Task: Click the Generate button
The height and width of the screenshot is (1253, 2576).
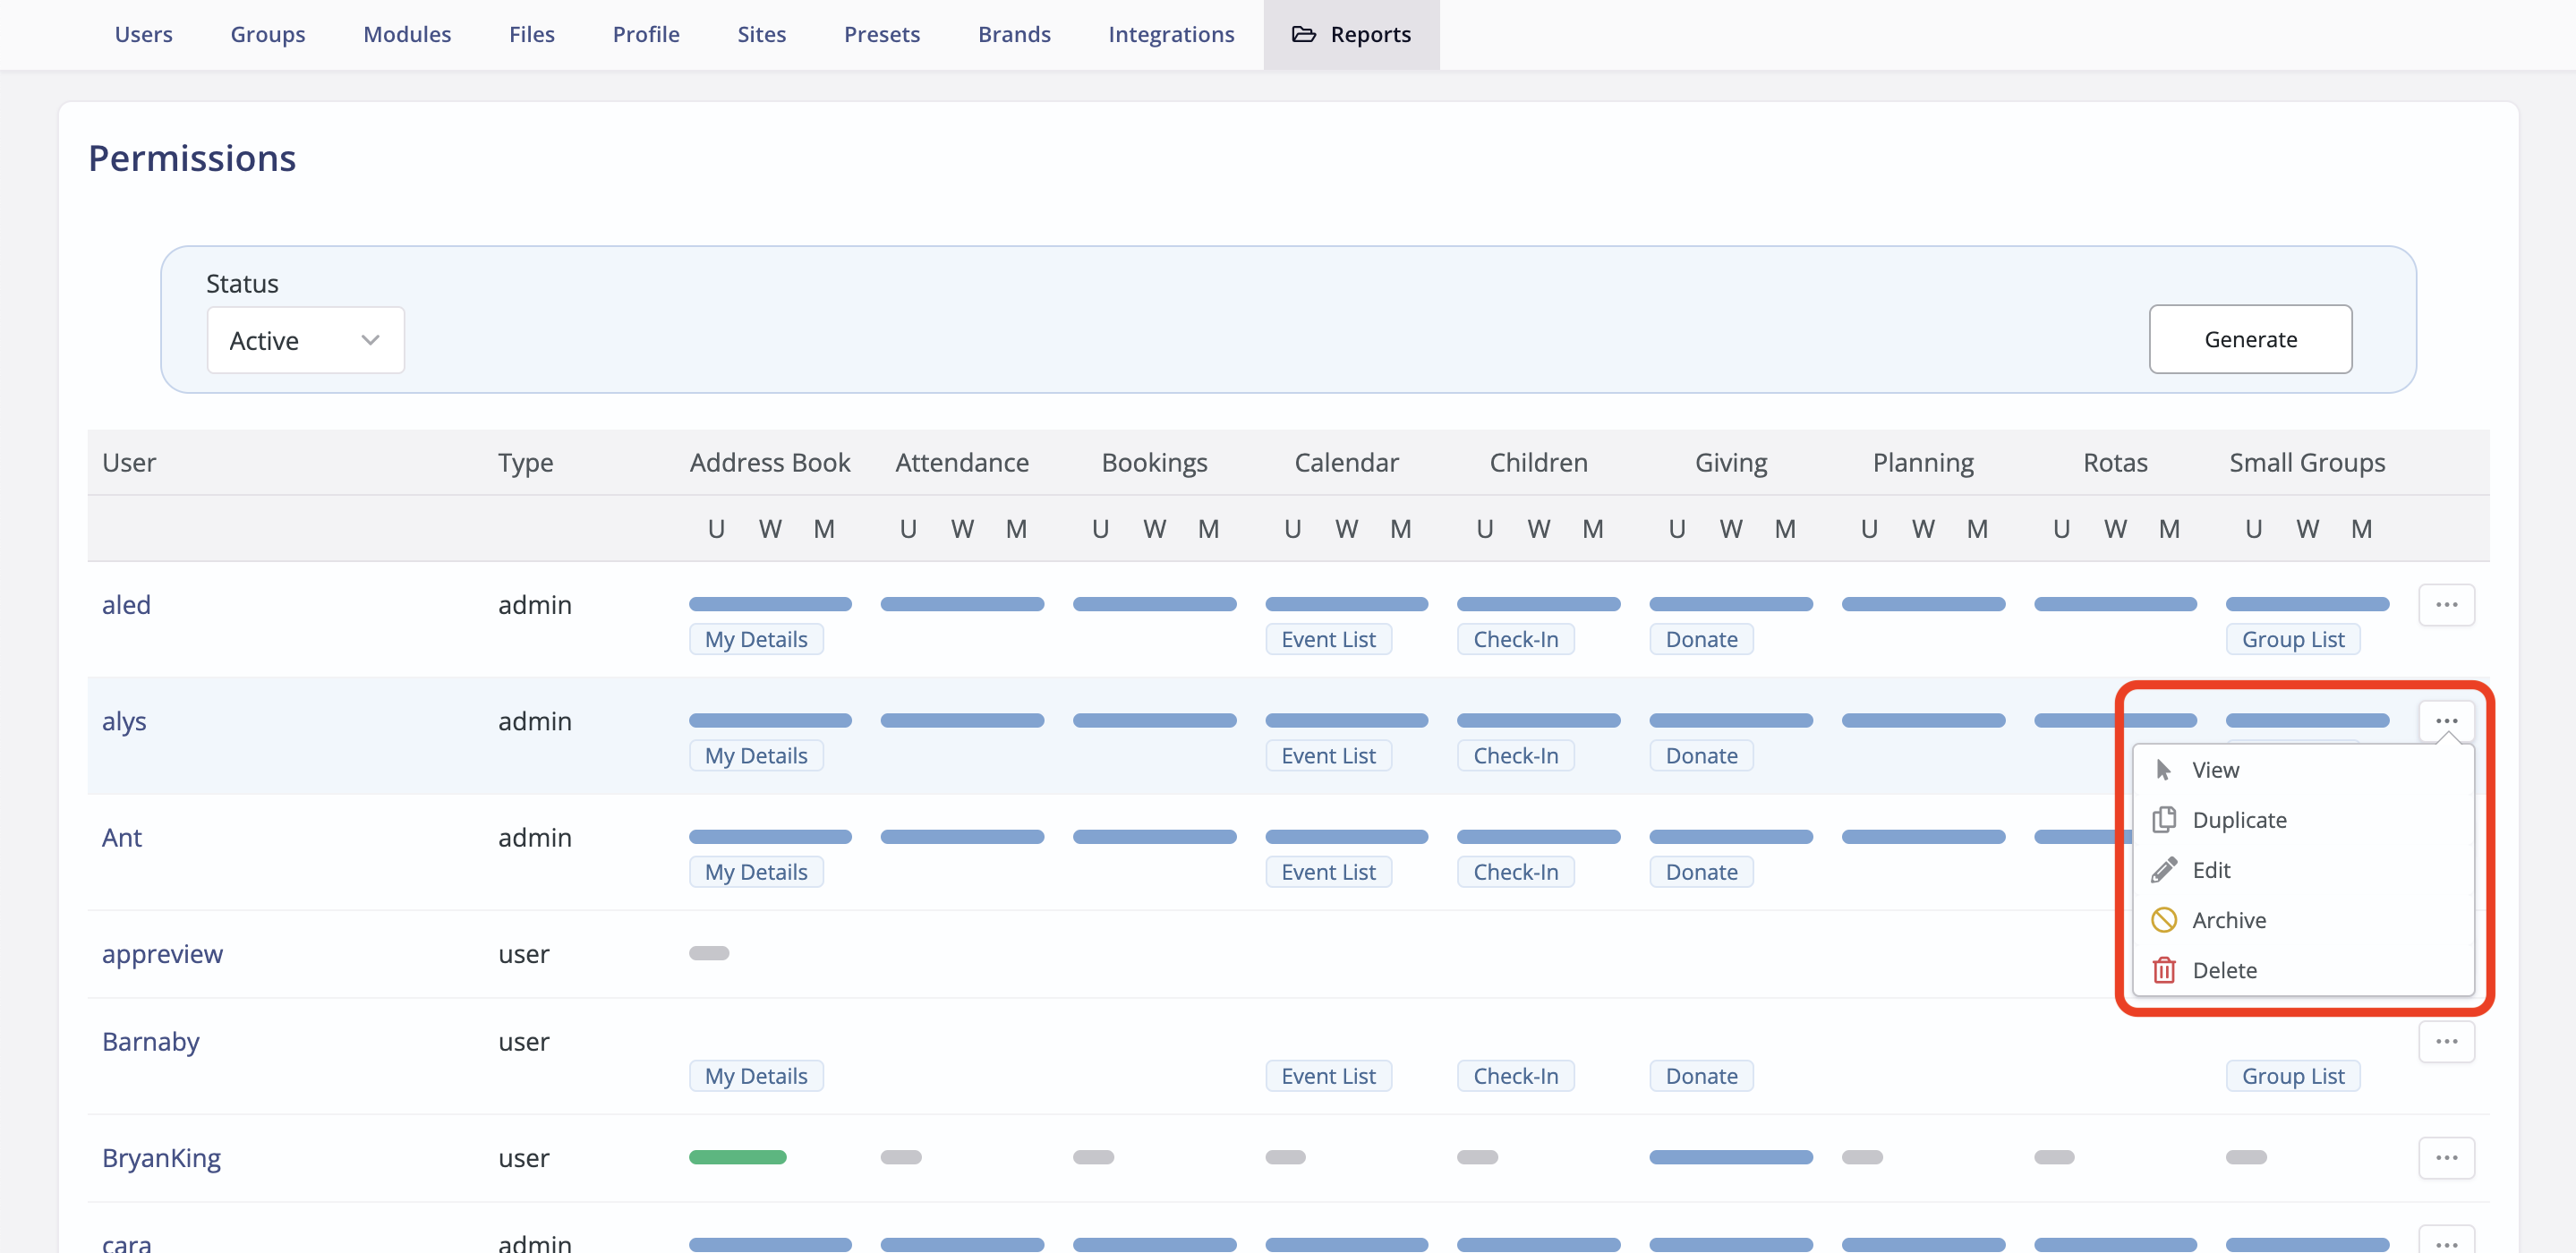Action: point(2250,339)
